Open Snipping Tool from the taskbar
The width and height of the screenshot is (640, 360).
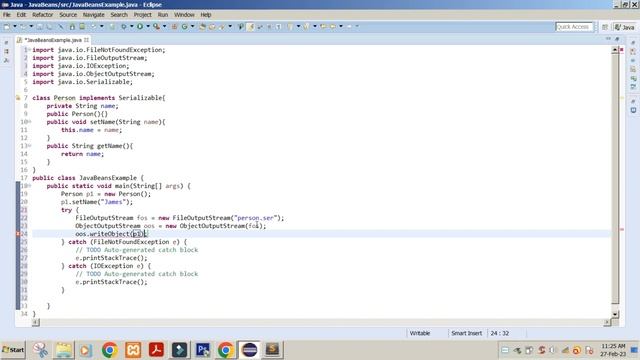coord(40,350)
